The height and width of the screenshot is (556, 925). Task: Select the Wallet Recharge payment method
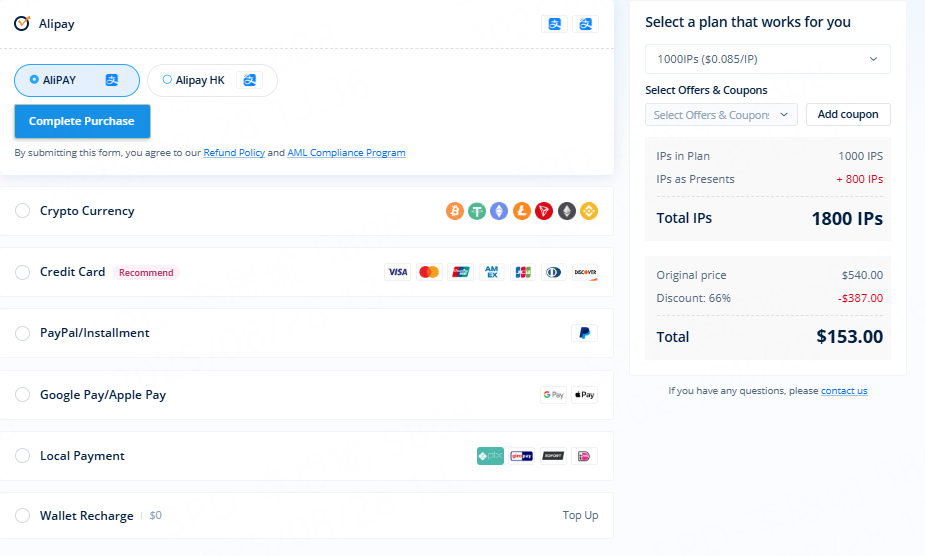click(23, 516)
